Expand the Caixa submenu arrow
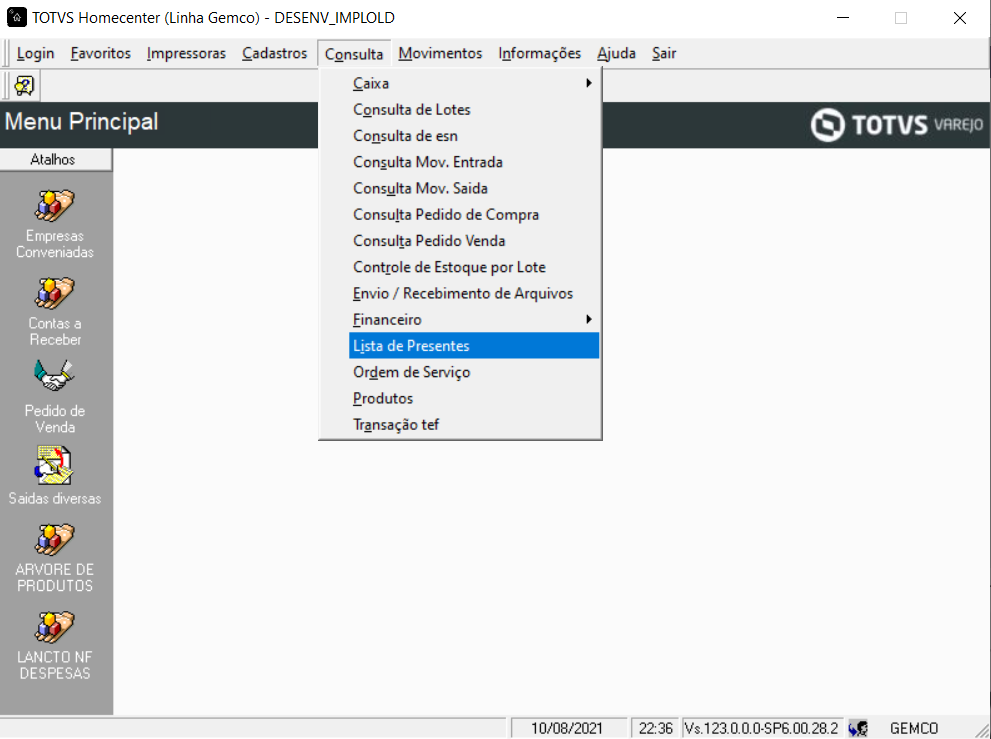Viewport: 991px width, 739px height. point(589,83)
